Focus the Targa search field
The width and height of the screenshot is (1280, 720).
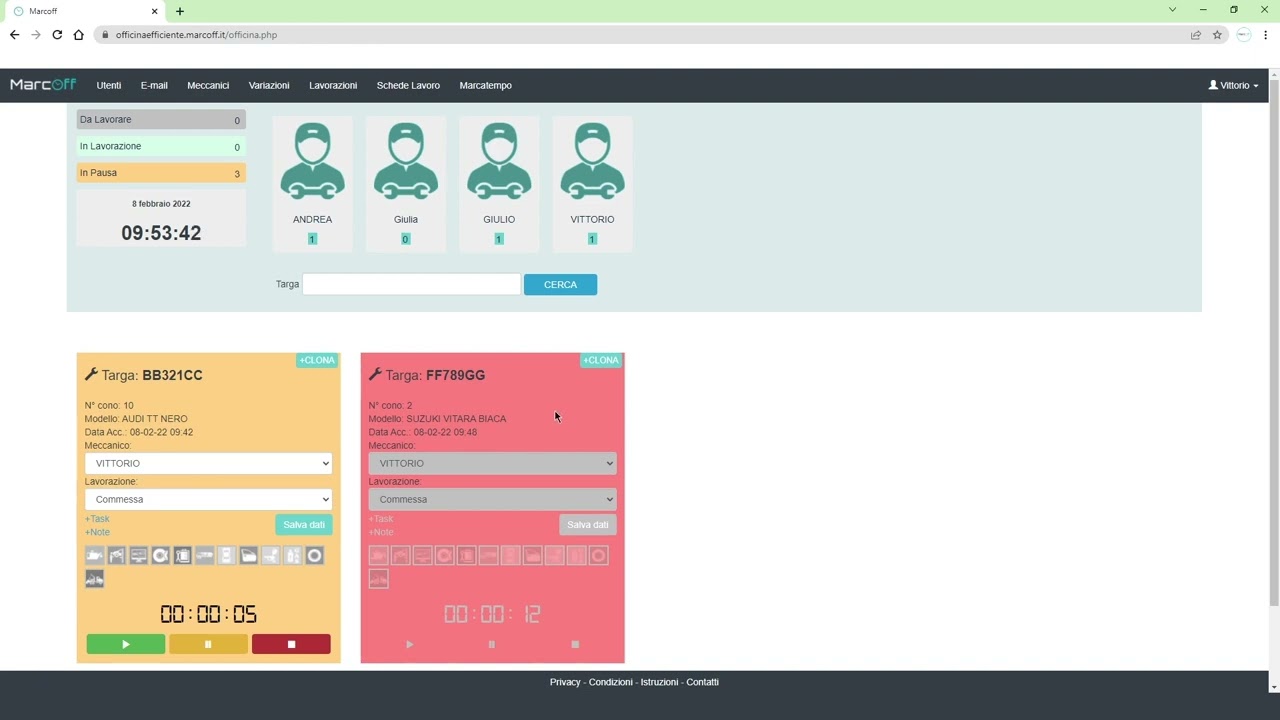pos(411,285)
